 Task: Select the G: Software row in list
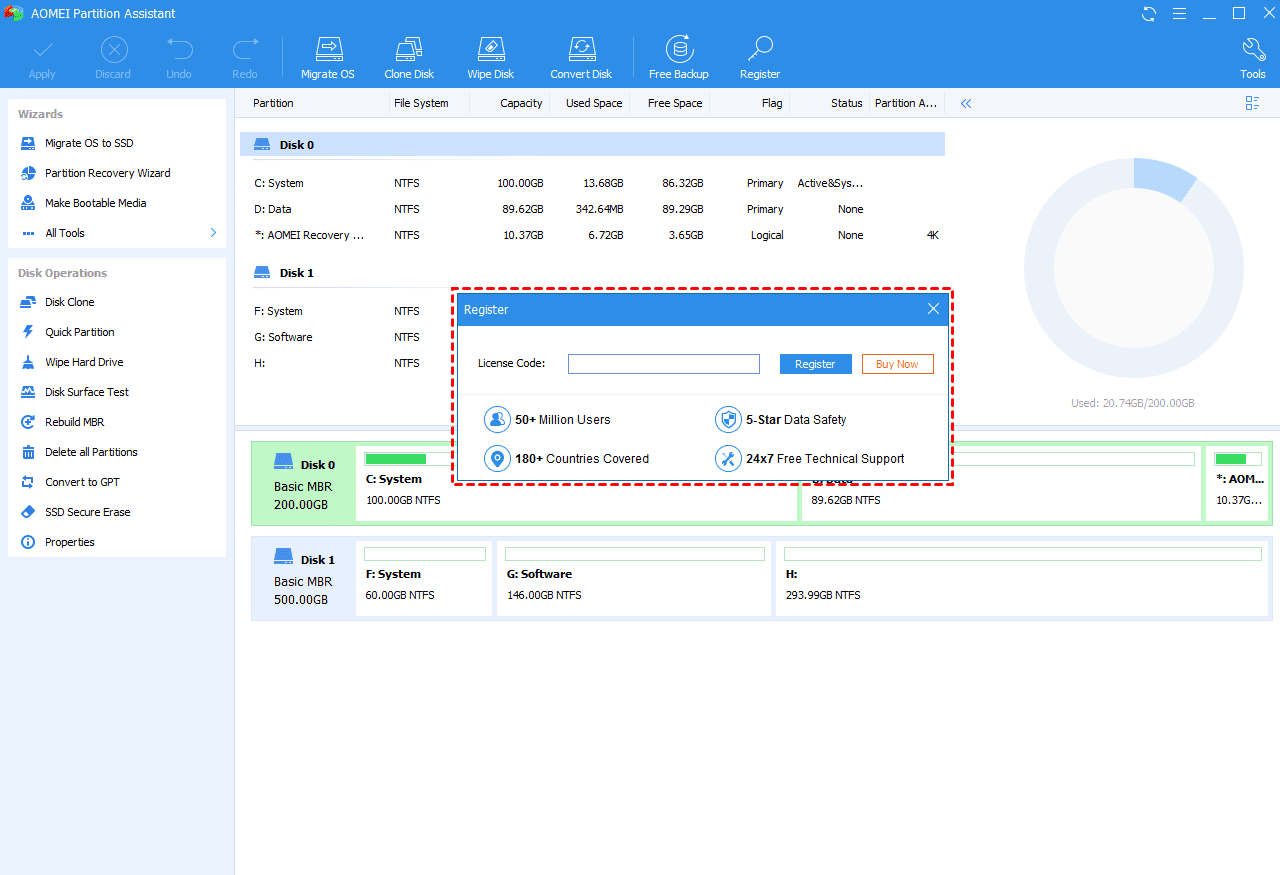(x=346, y=337)
